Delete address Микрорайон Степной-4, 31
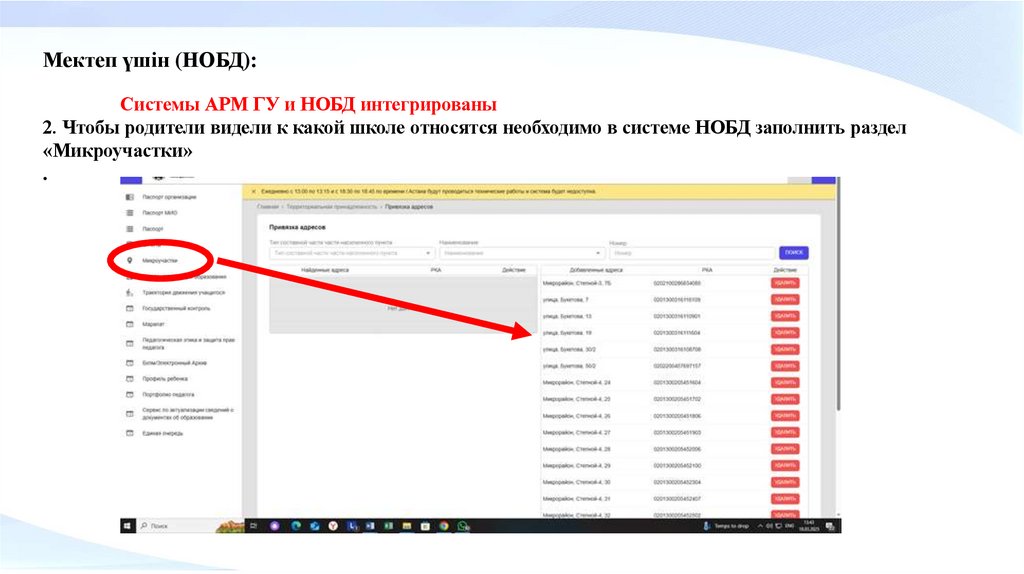The image size is (1024, 574). [x=785, y=499]
